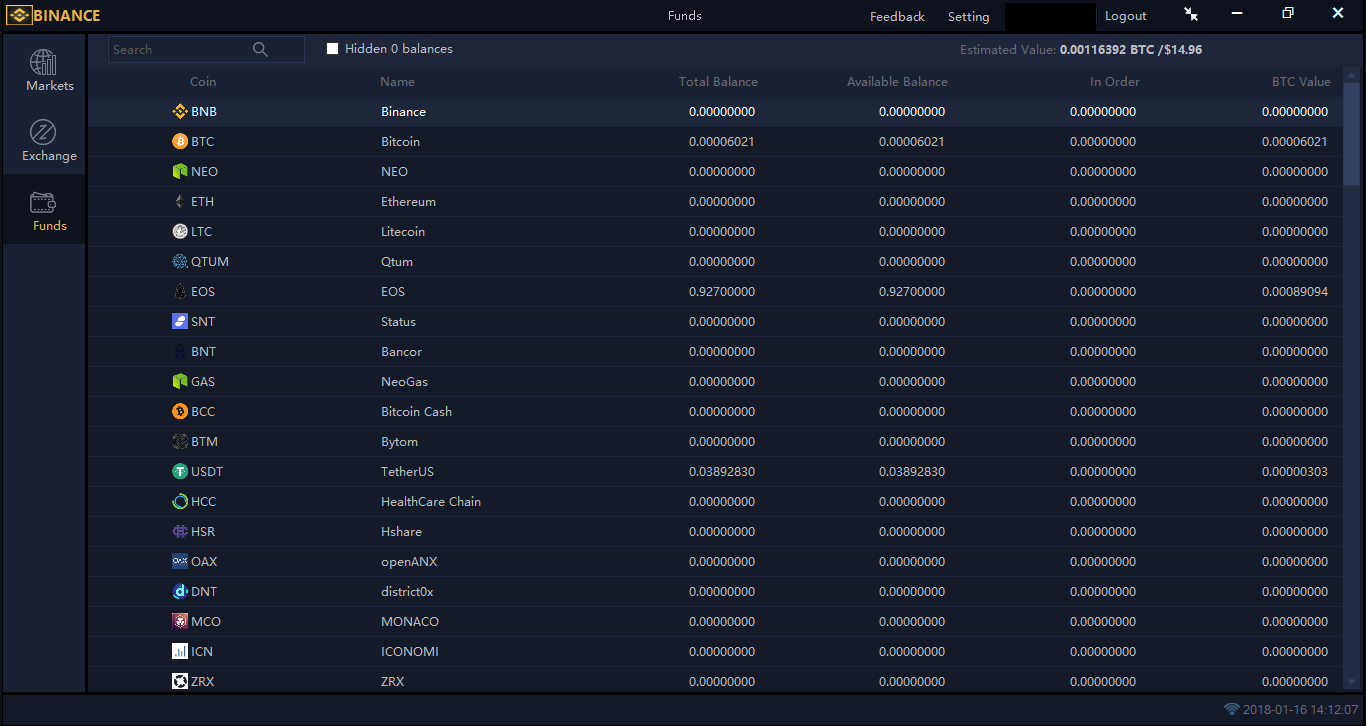Click the BNT coin symbol
Viewport: 1366px width, 726px height.
click(203, 352)
